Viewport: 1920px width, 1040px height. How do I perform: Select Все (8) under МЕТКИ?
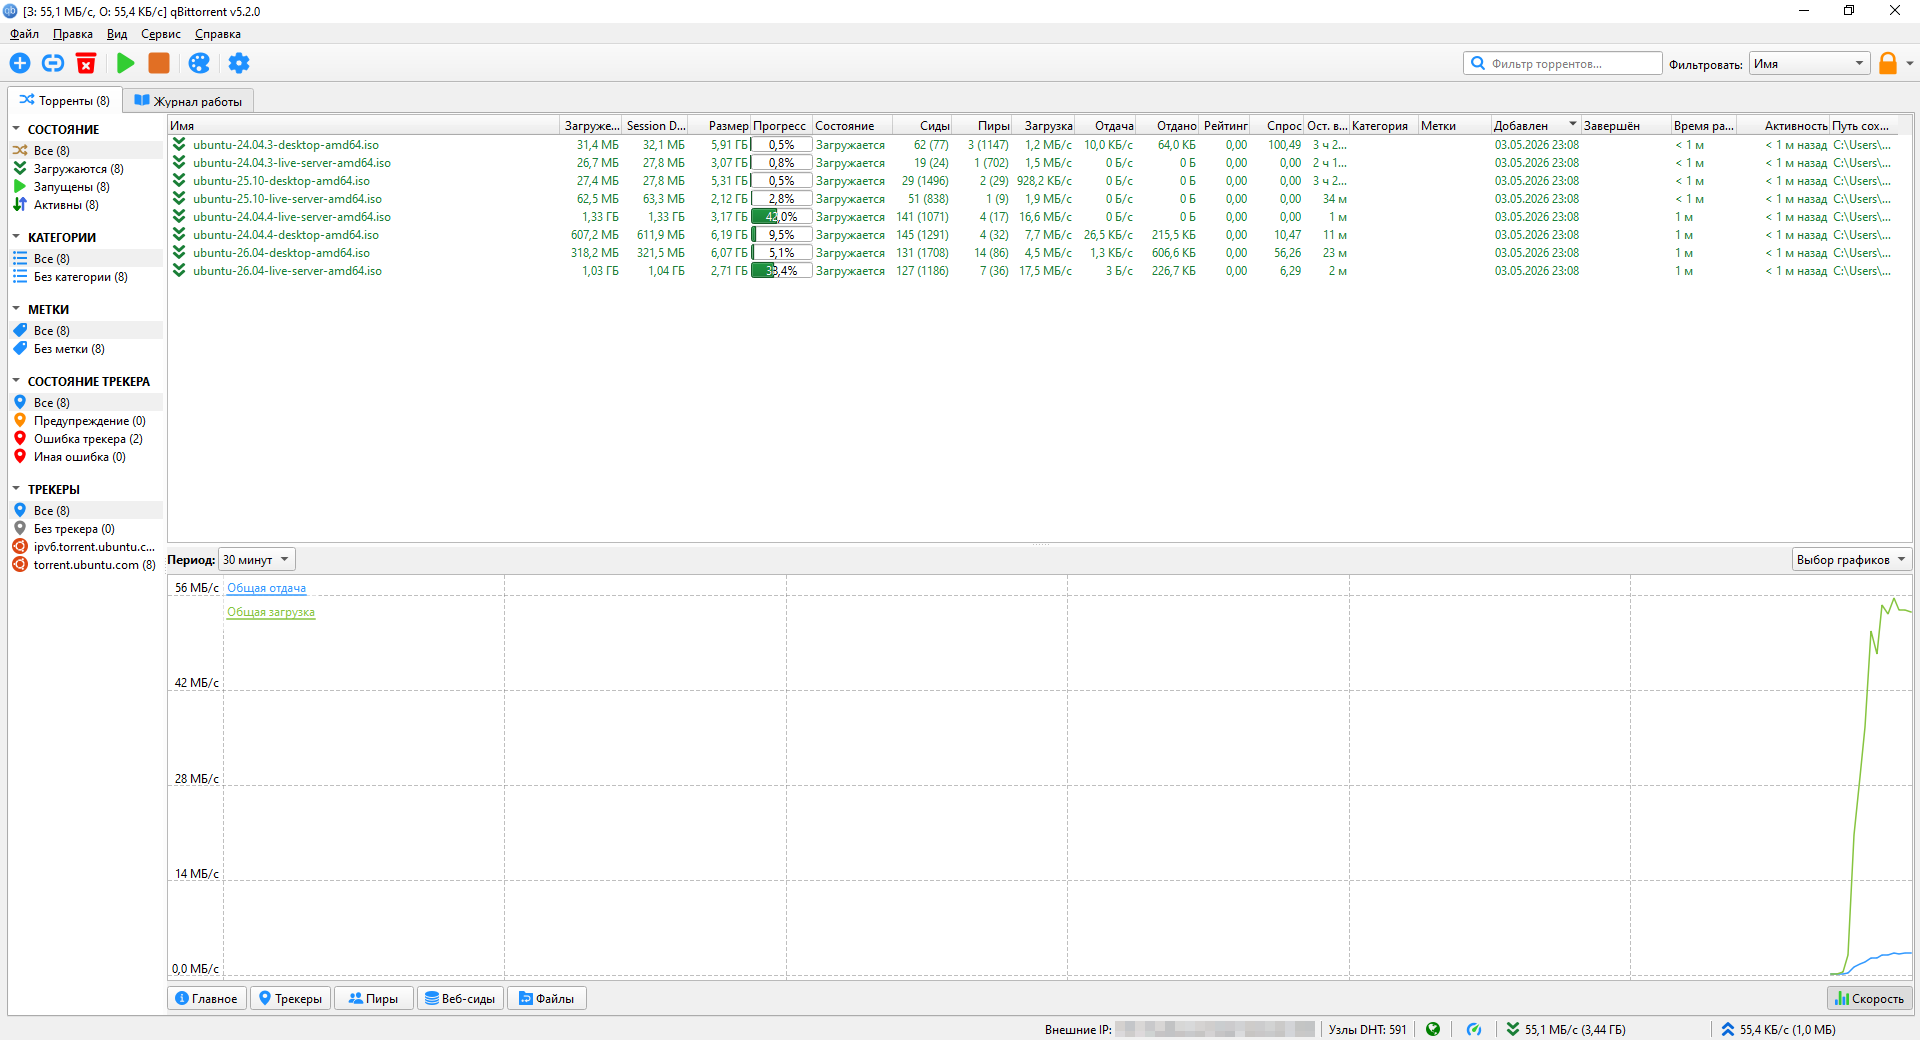[85, 331]
